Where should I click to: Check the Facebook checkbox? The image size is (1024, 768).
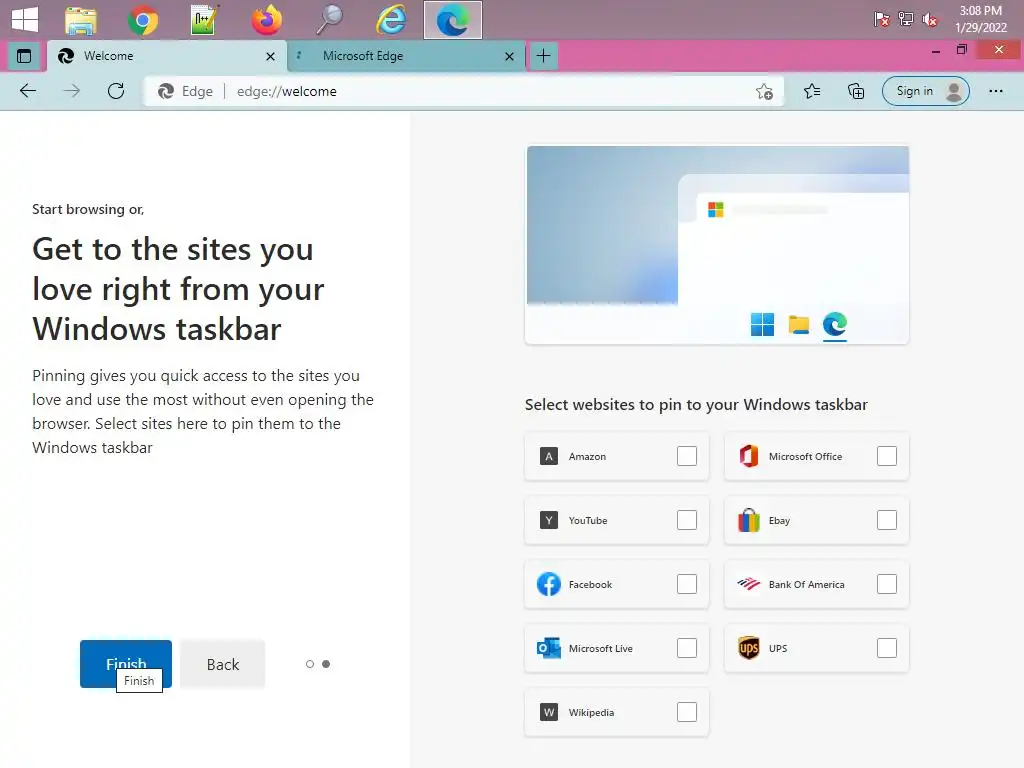pos(687,584)
